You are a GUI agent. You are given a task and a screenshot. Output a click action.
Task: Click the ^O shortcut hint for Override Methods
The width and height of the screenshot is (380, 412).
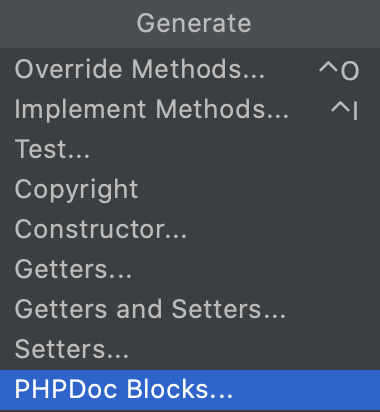[339, 70]
